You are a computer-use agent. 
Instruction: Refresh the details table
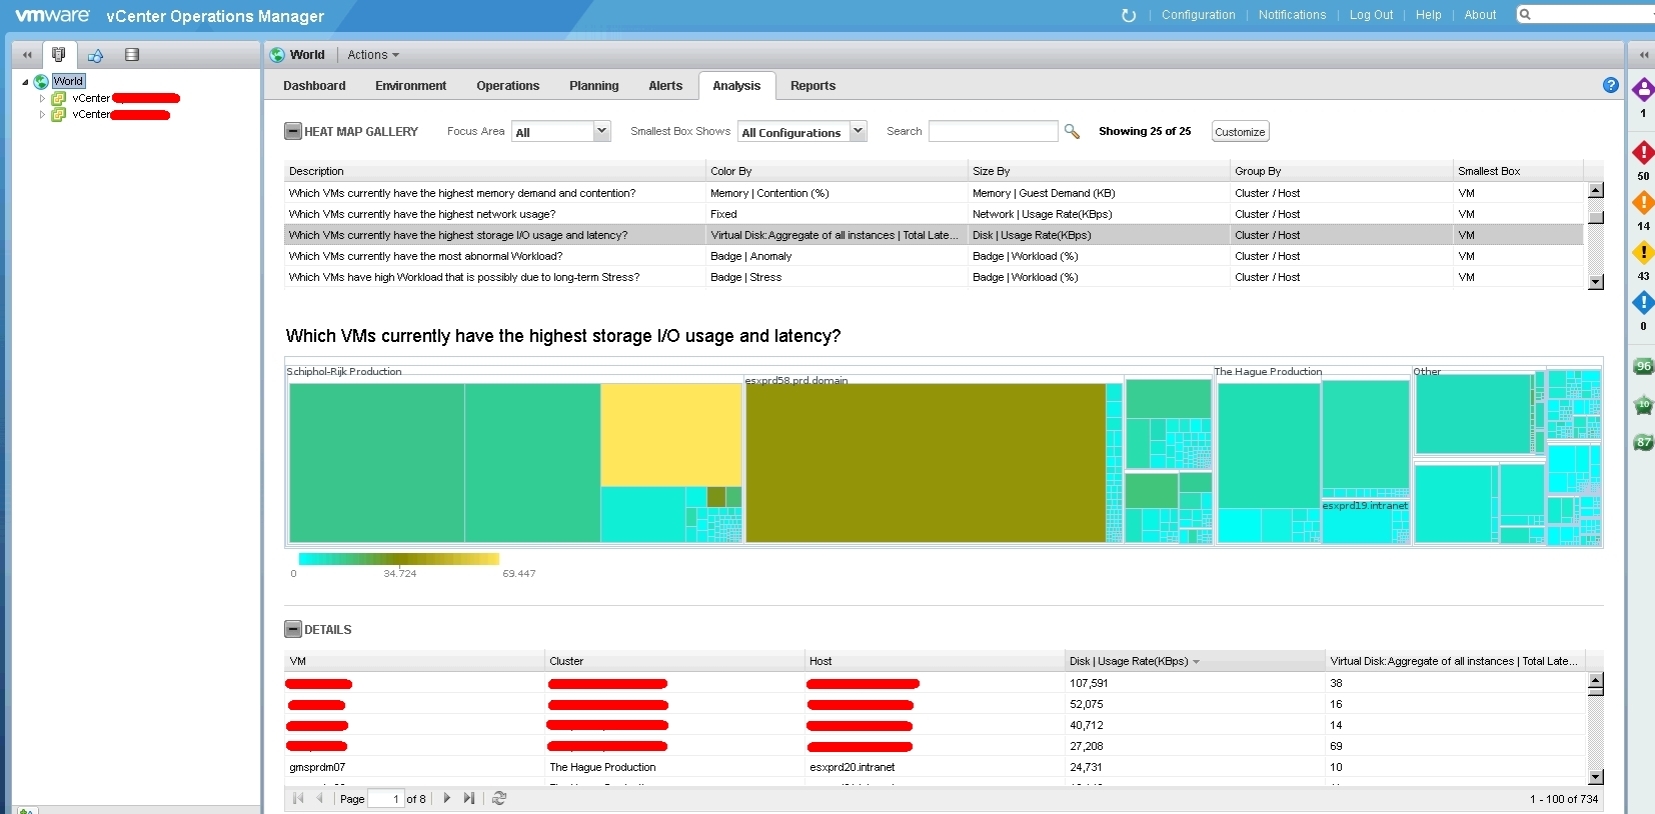pyautogui.click(x=500, y=798)
